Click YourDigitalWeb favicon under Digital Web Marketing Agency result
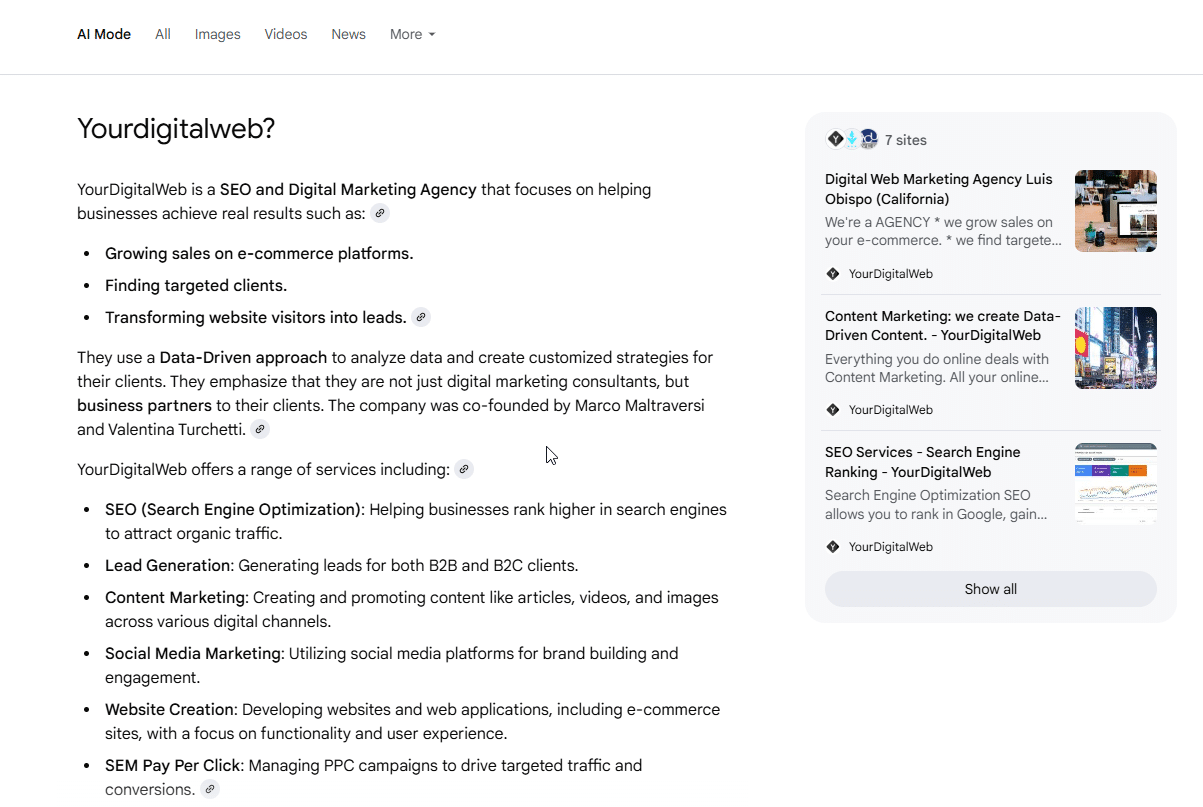Viewport: 1203px width, 807px height. (x=833, y=274)
